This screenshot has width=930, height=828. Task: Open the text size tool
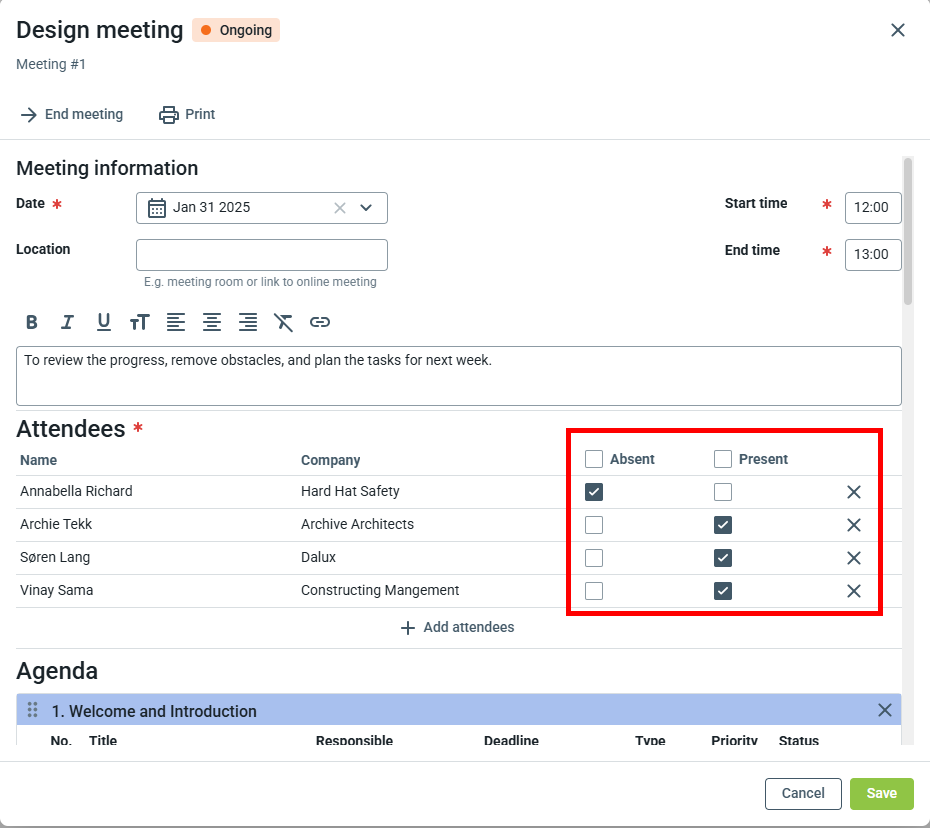(139, 322)
